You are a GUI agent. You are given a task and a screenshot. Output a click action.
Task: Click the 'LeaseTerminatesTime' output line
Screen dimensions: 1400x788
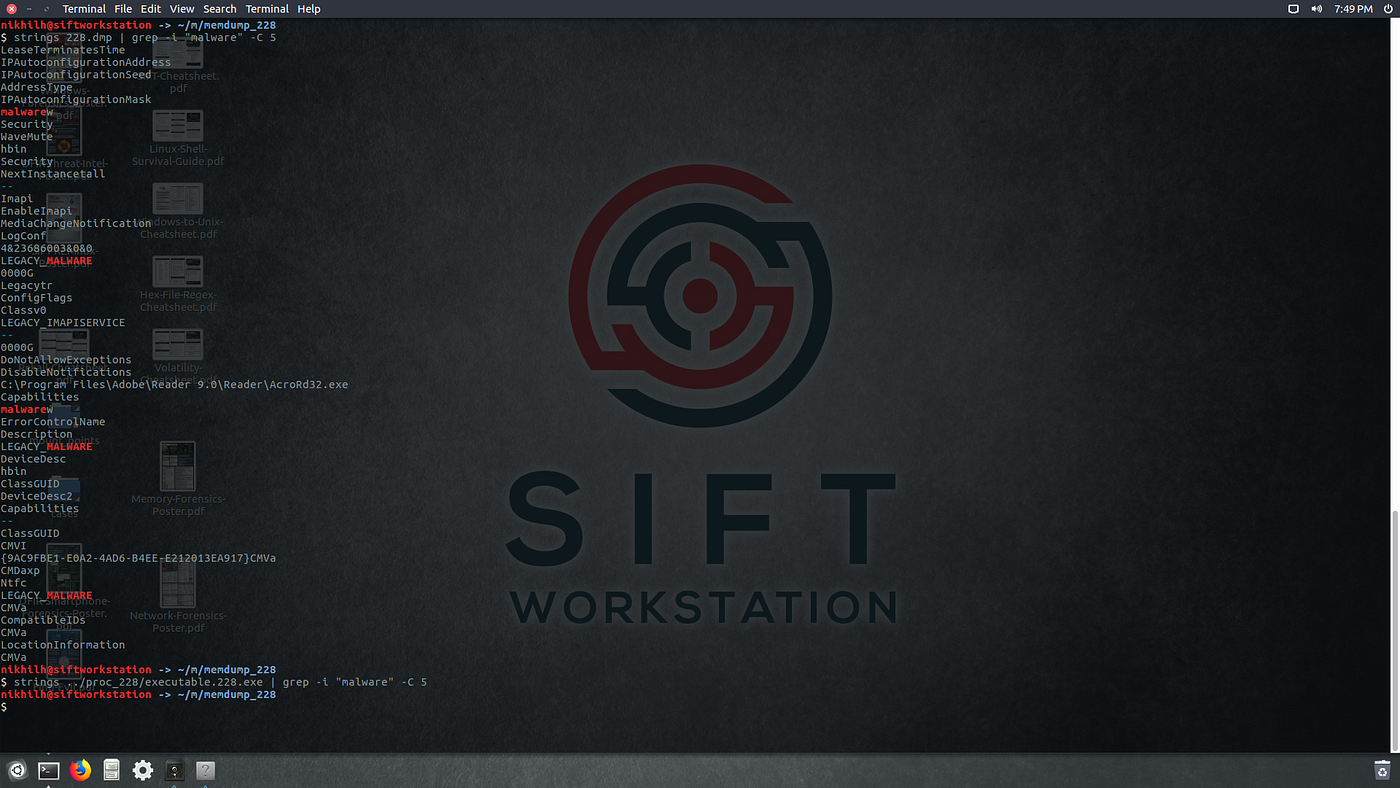(63, 50)
